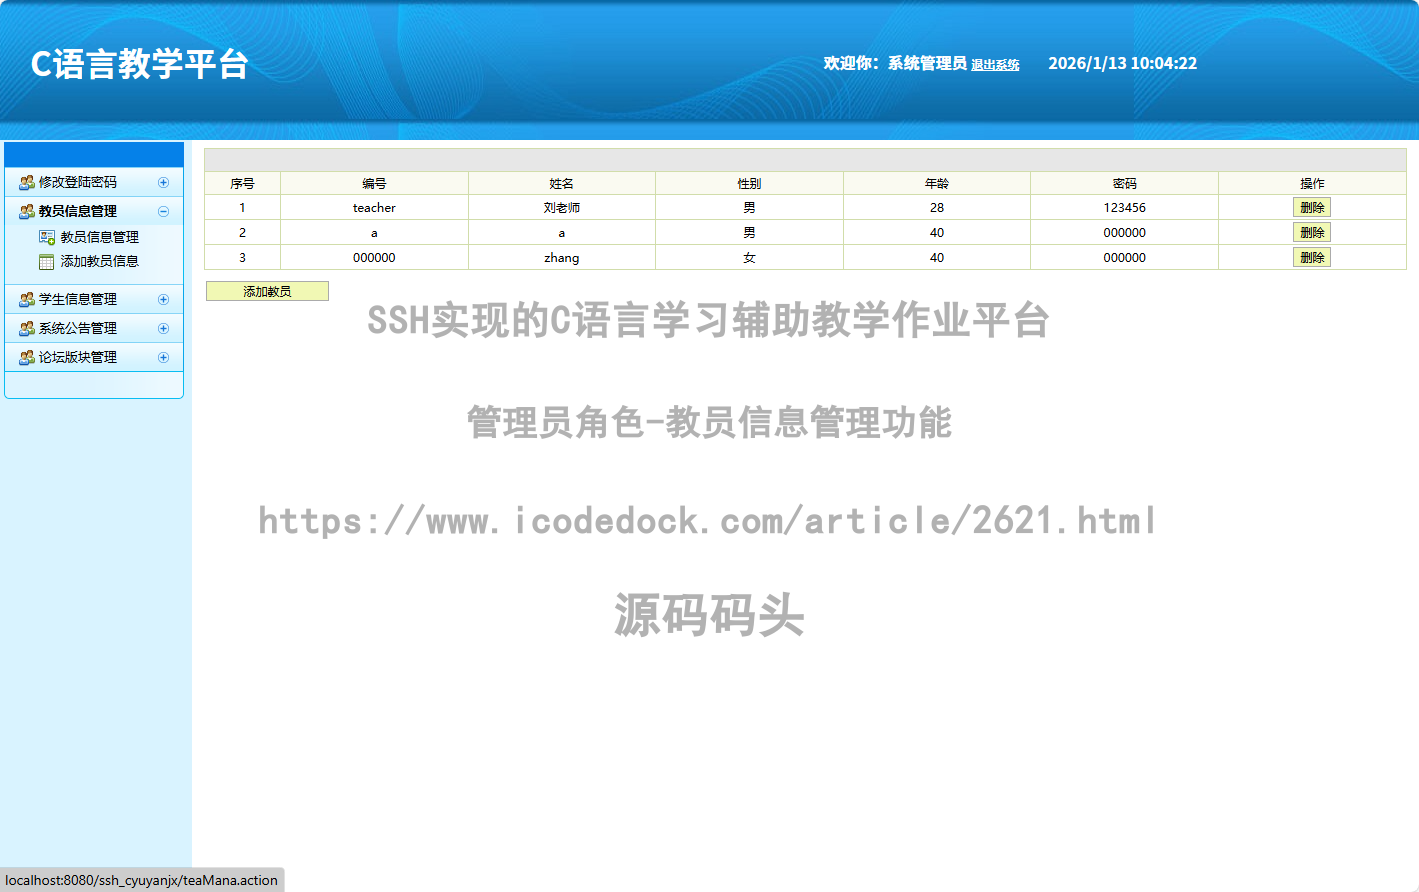Click the people icon next to 论坛版块管理
This screenshot has height=892, width=1419.
click(25, 357)
